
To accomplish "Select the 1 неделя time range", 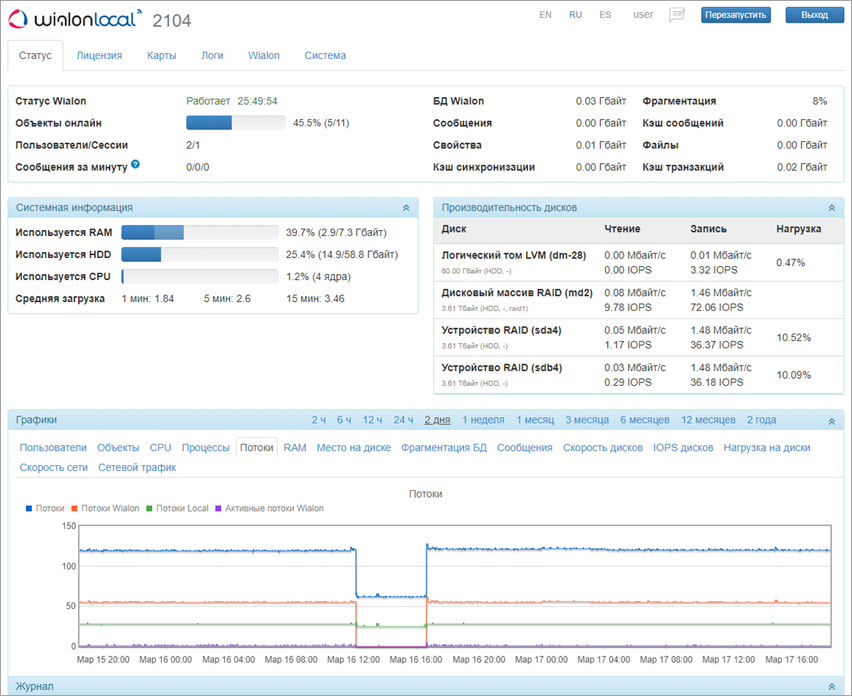I will coord(483,420).
